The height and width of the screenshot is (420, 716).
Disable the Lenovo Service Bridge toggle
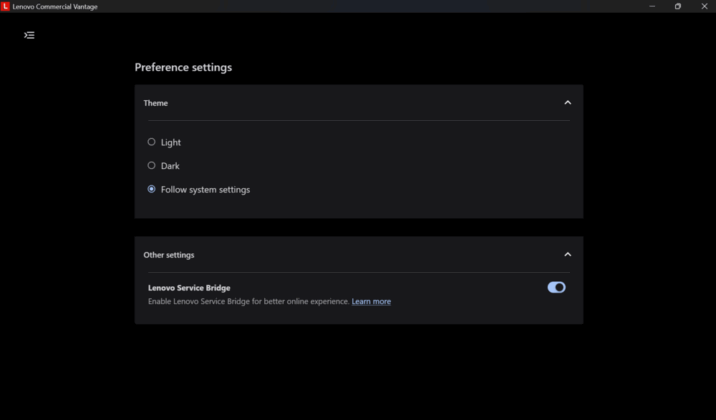coord(556,287)
